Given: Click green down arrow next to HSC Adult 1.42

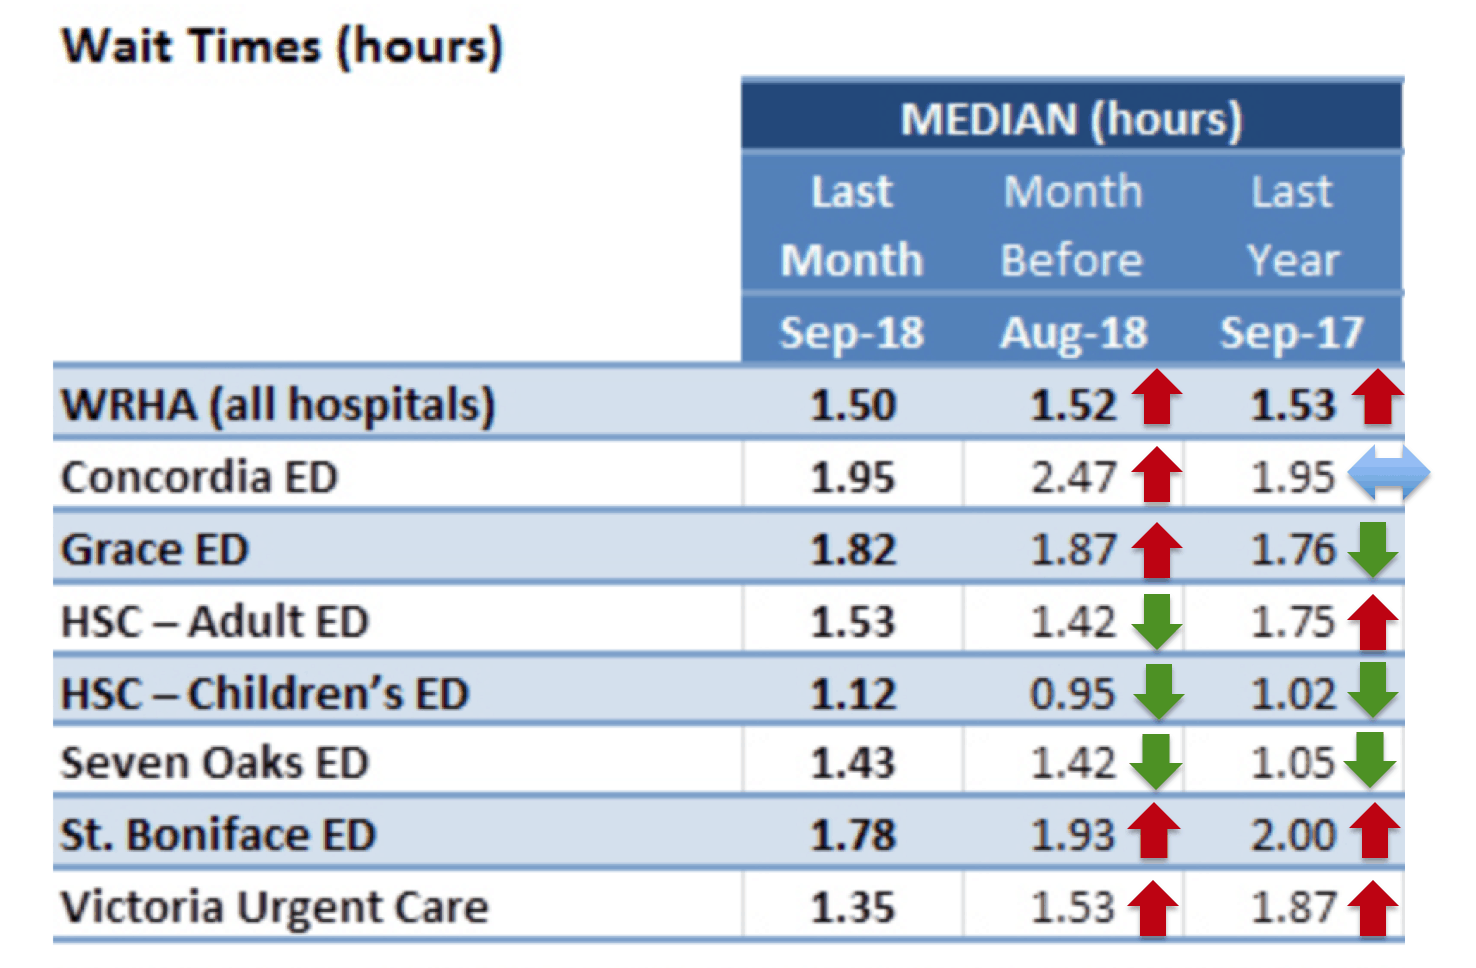Looking at the screenshot, I should click(x=1157, y=621).
